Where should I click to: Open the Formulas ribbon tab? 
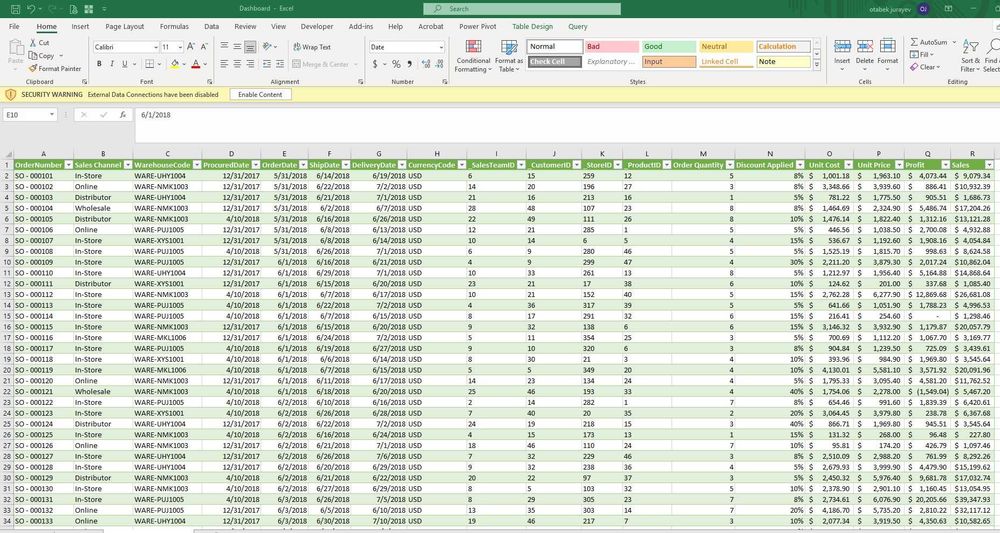coord(174,27)
